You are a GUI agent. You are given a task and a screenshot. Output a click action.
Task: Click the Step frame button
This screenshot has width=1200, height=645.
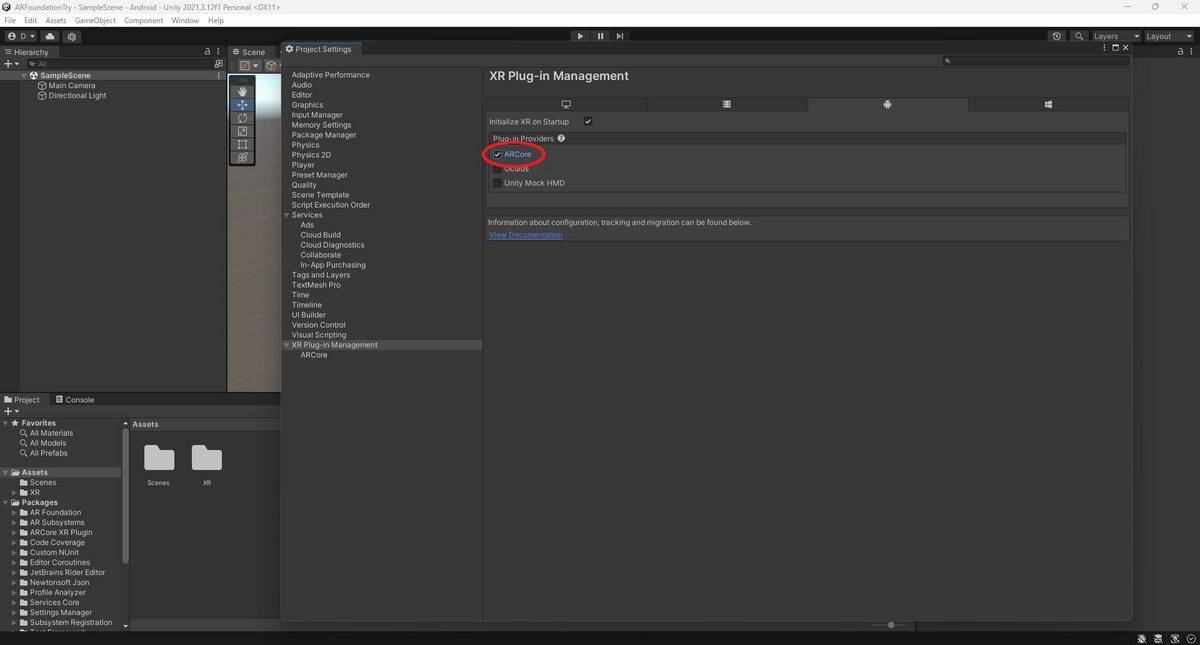click(620, 36)
